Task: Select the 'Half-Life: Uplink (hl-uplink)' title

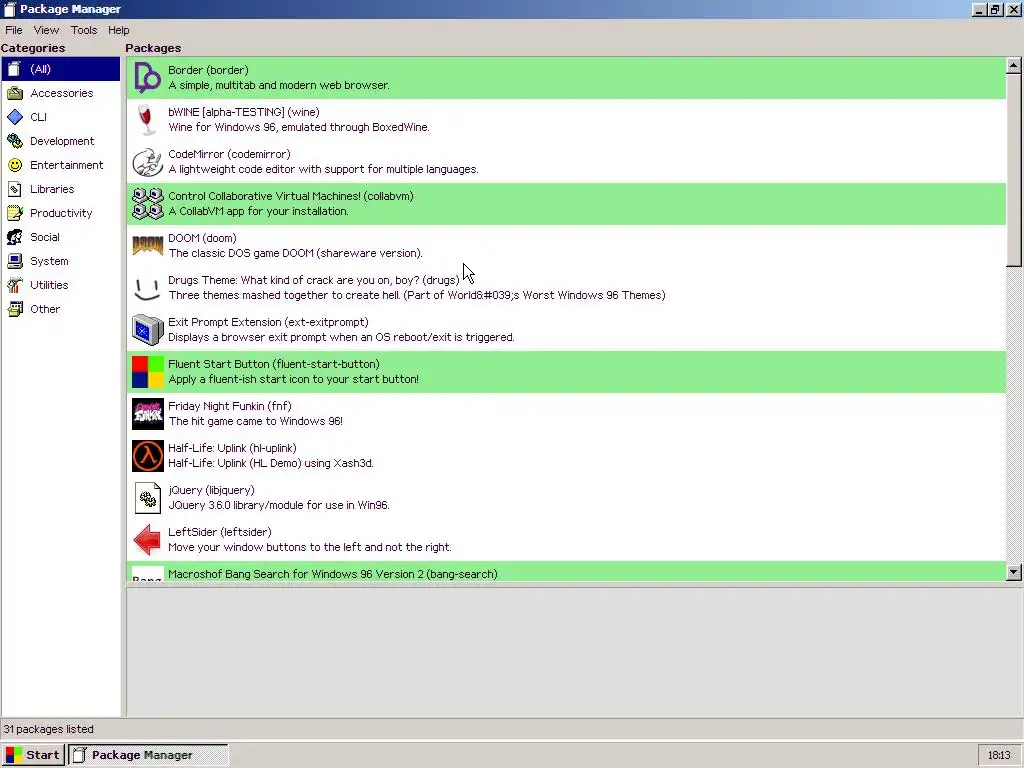Action: coord(232,448)
